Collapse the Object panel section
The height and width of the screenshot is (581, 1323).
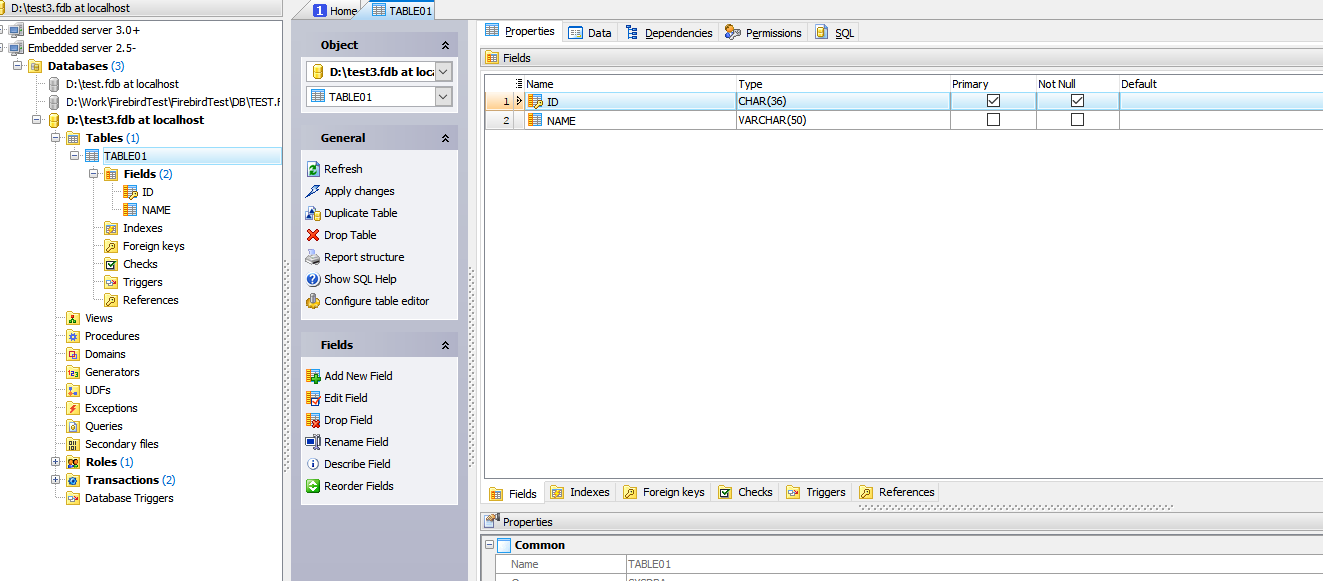[x=445, y=45]
